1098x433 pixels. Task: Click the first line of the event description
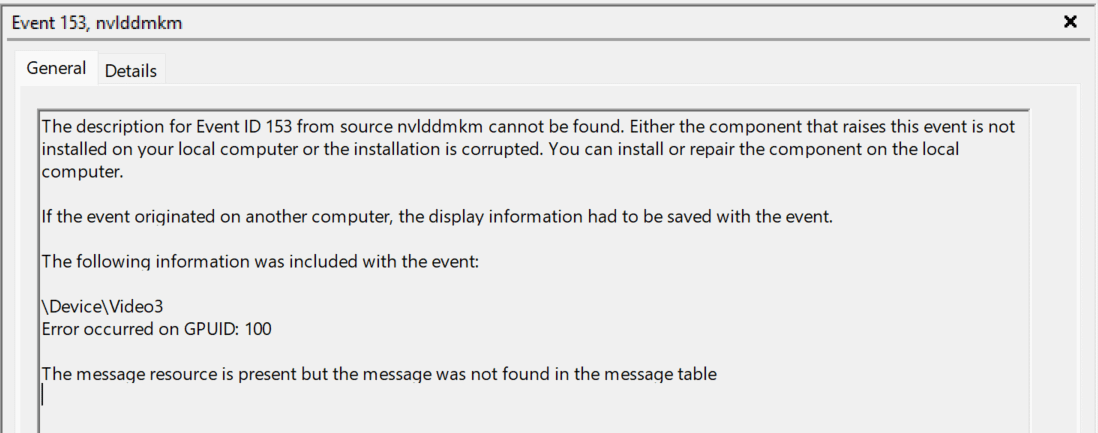pyautogui.click(x=520, y=128)
